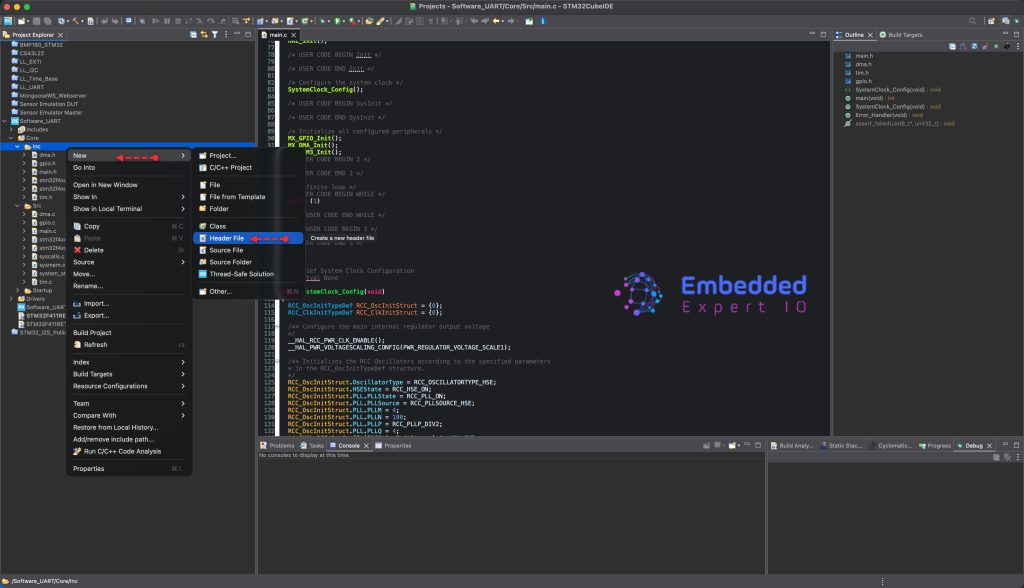The image size is (1024, 588).
Task: Click the yellow Back navigation arrow
Action: (496, 21)
